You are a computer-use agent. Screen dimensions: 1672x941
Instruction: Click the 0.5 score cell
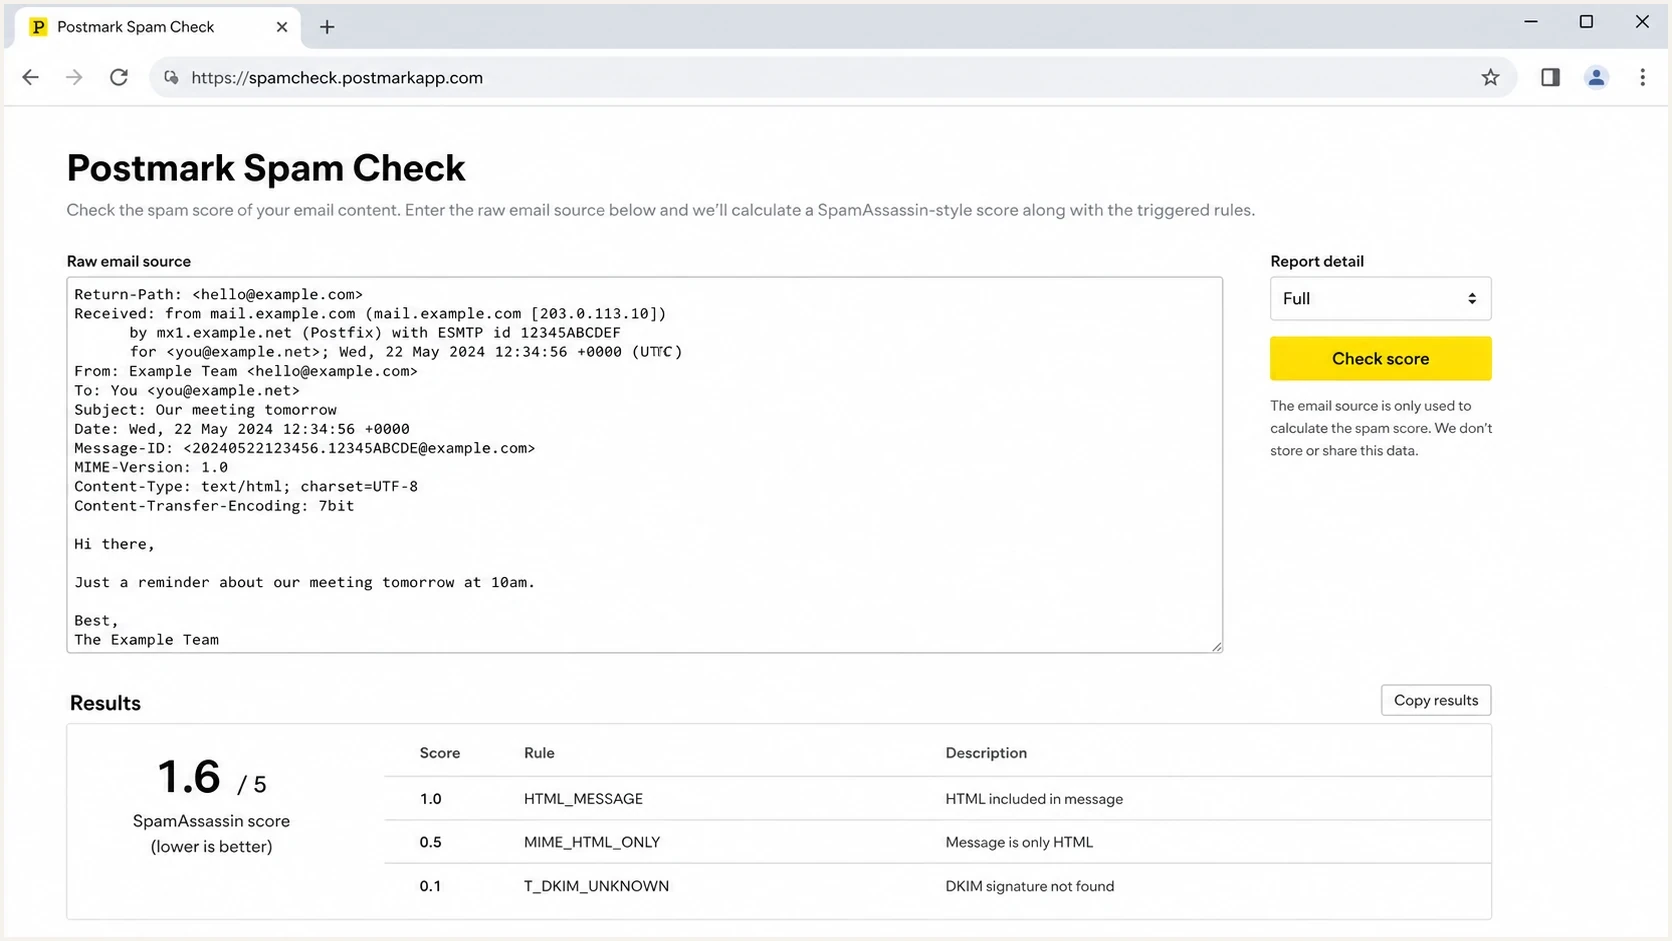click(x=430, y=842)
